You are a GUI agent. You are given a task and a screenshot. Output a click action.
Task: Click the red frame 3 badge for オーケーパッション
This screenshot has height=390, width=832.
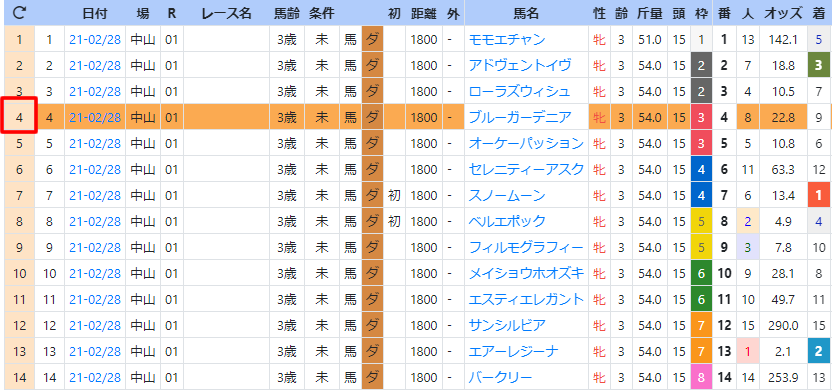[701, 143]
